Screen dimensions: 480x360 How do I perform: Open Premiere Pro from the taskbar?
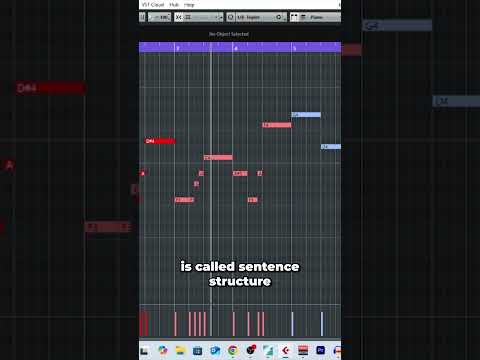point(320,350)
